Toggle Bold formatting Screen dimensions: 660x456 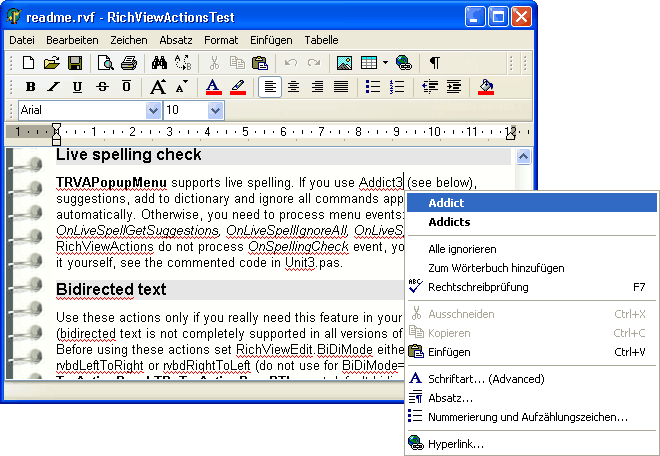click(30, 87)
